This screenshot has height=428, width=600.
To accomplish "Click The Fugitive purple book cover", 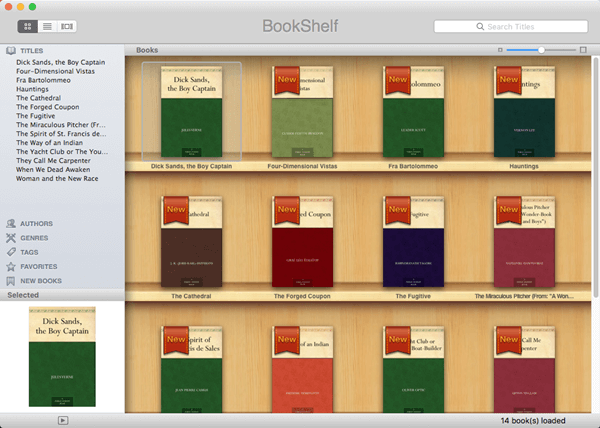I will click(x=413, y=242).
